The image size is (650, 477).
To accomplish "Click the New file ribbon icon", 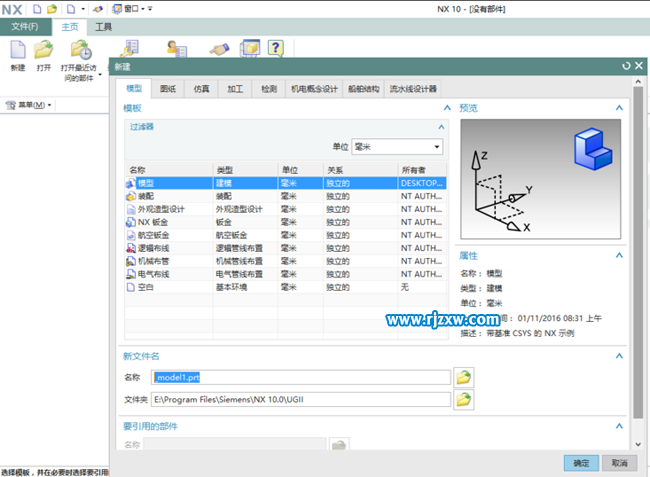I will click(18, 51).
